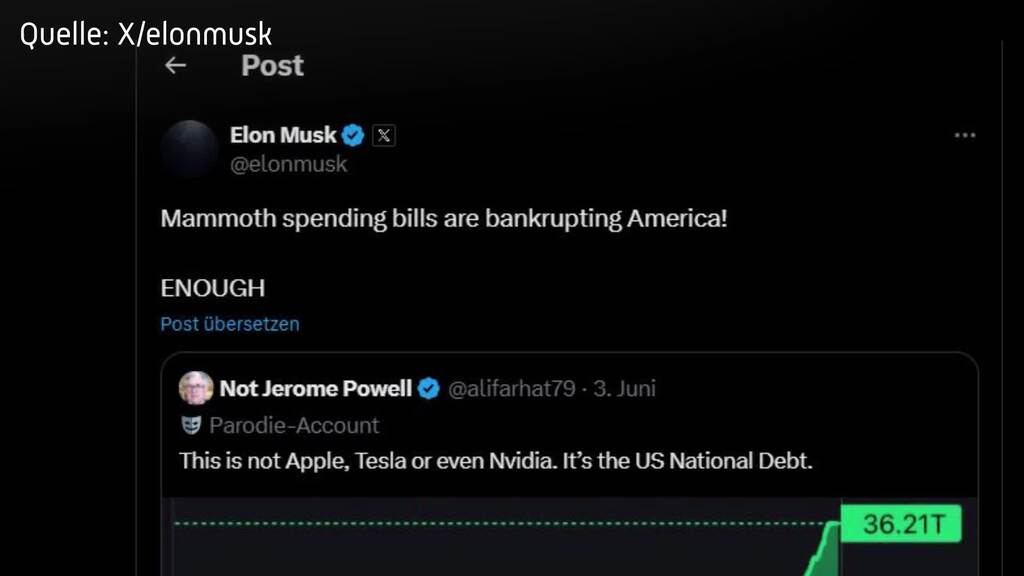Select the Elon Musk display name
1024x576 pixels.
pos(283,135)
